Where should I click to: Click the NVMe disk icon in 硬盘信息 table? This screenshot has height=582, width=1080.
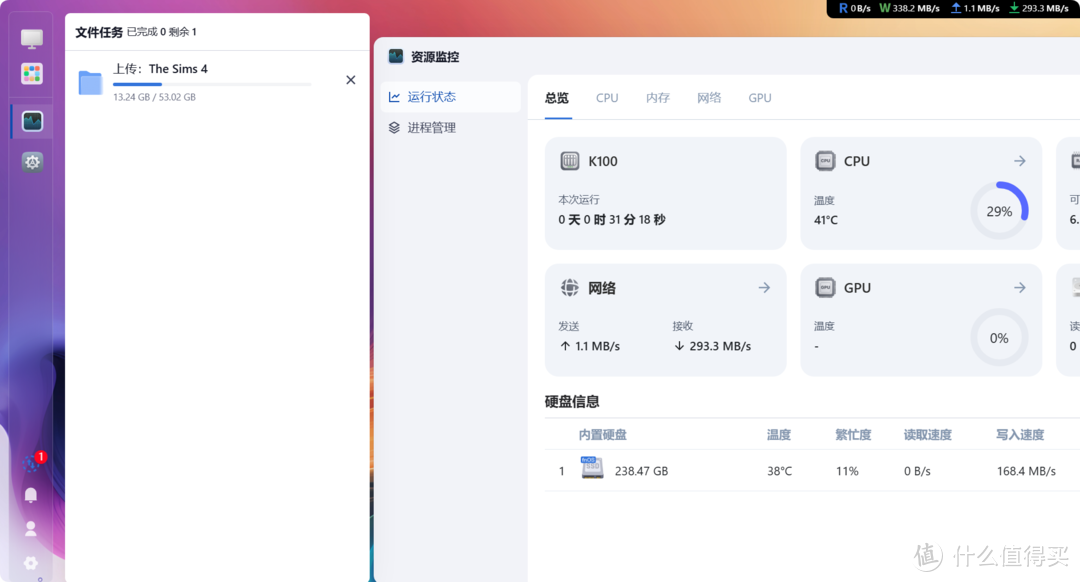(592, 467)
